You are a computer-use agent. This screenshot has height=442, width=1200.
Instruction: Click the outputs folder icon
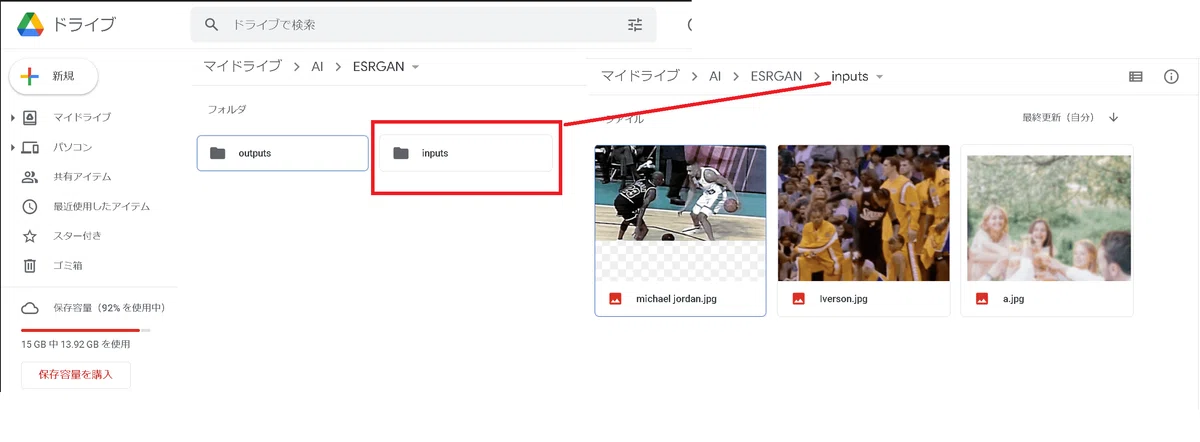pyautogui.click(x=218, y=153)
